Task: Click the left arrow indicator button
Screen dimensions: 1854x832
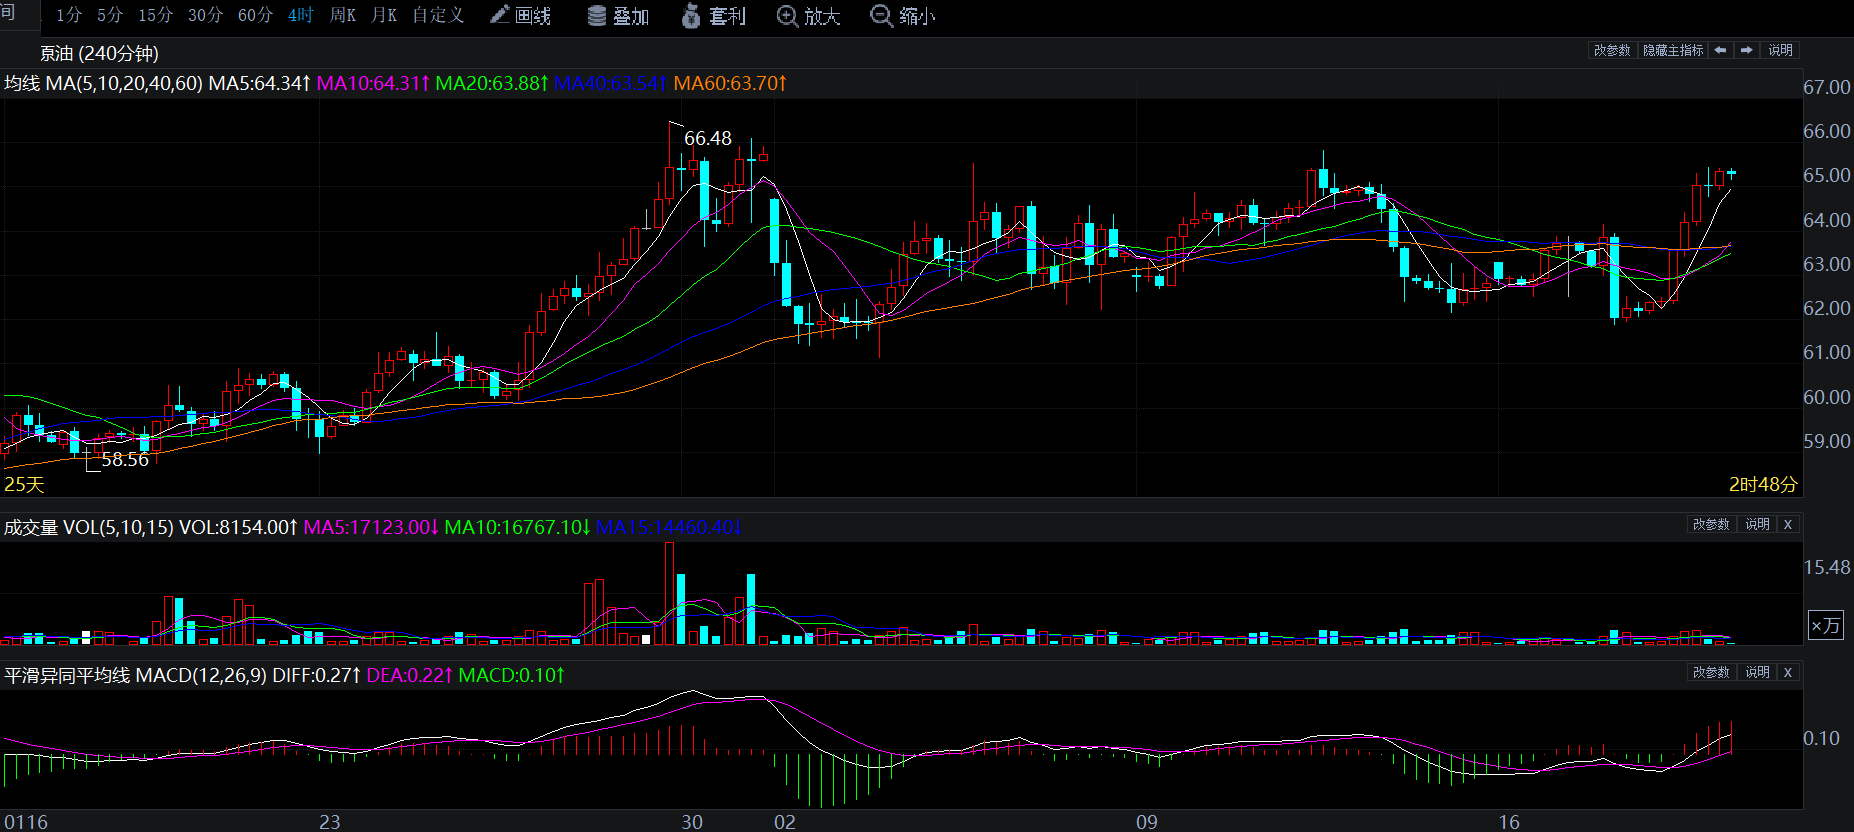Action: pos(1720,50)
